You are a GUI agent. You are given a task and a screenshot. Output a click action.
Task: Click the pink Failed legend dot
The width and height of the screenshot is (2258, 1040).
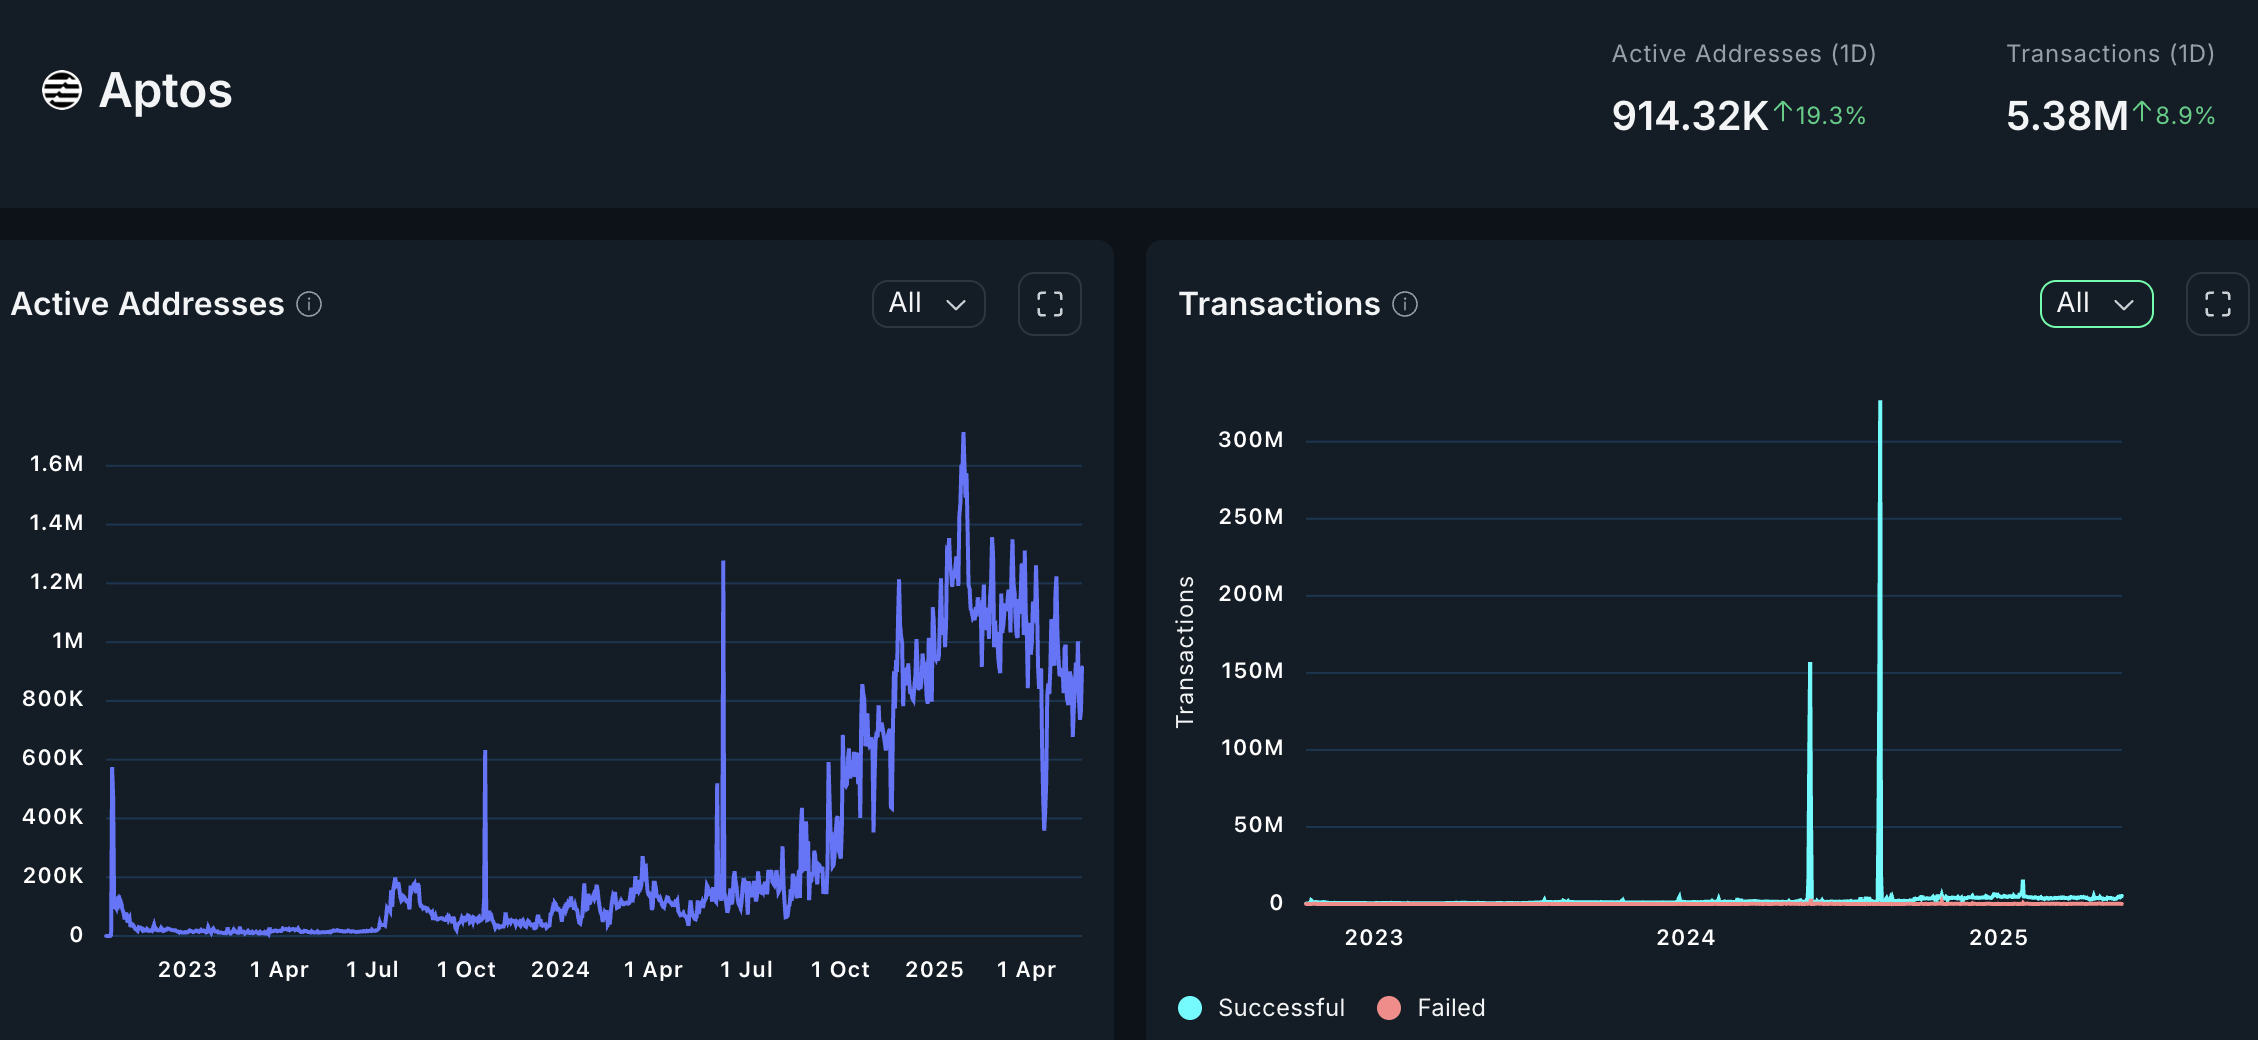(x=1389, y=1008)
